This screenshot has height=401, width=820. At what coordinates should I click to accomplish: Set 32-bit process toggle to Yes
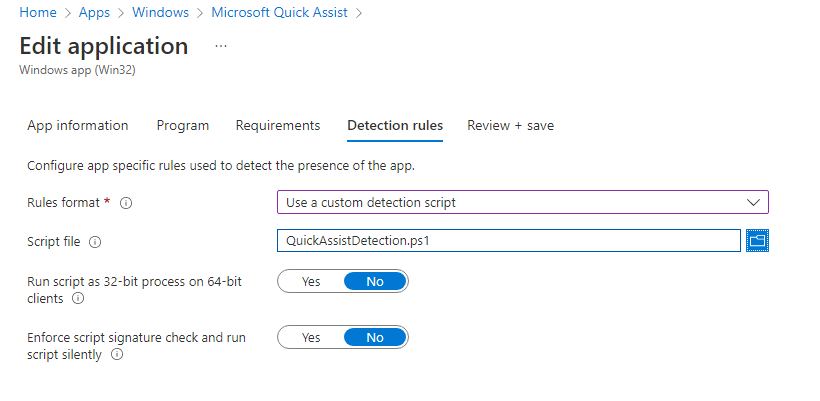coord(311,282)
